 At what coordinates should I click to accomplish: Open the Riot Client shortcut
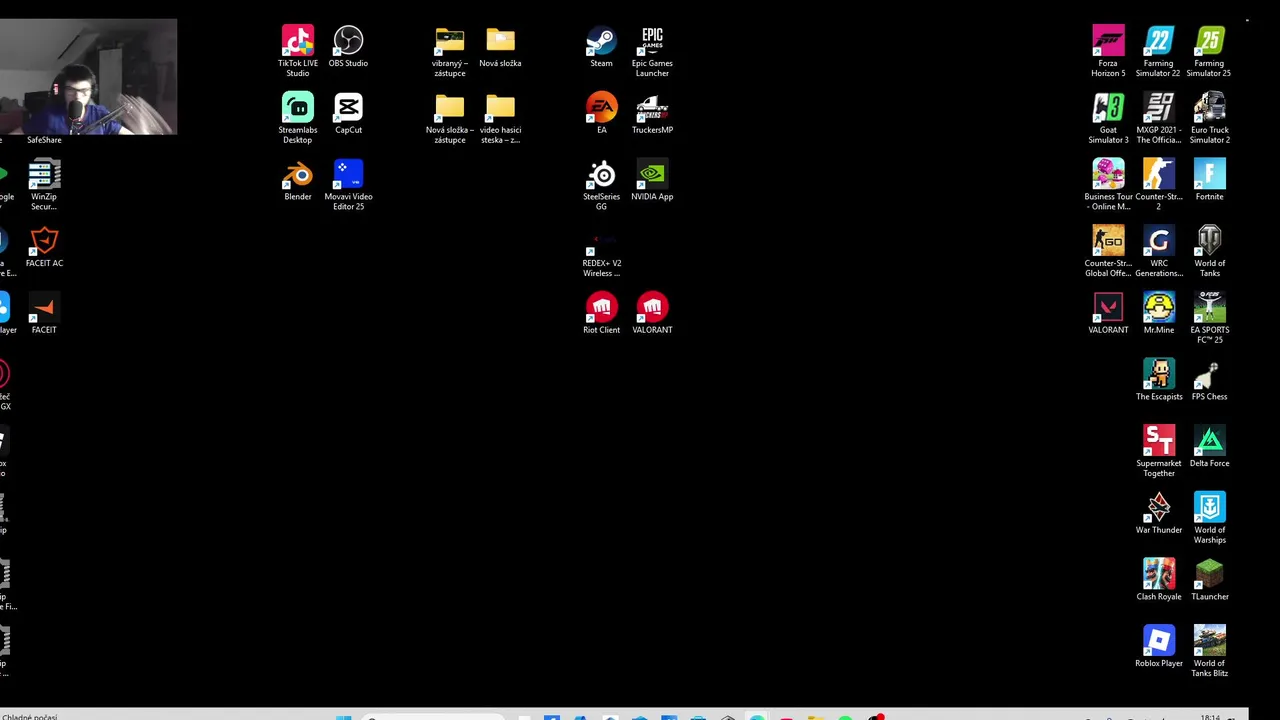[601, 308]
